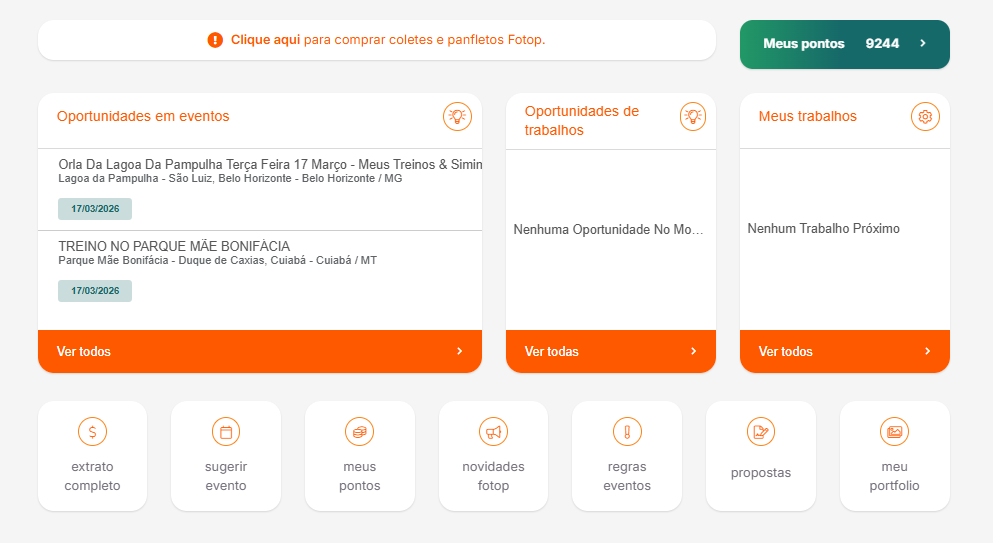This screenshot has width=993, height=543.
Task: Click the orange alert icon in banner
Action: (x=215, y=40)
